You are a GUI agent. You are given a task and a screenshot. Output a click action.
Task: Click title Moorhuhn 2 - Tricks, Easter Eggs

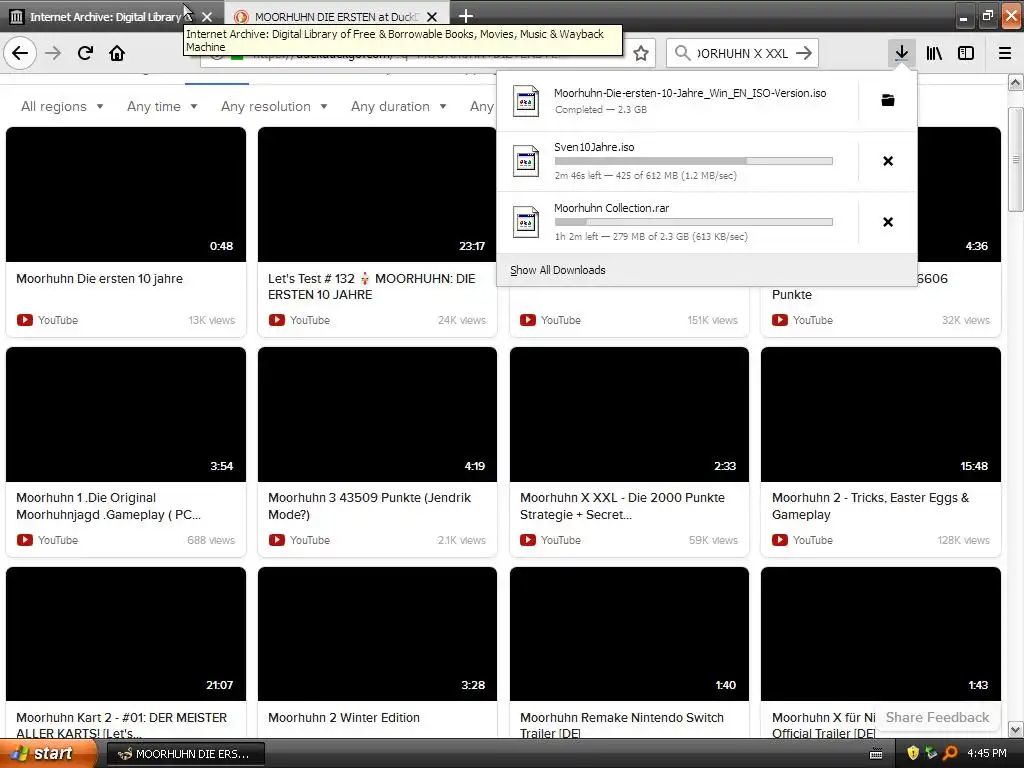(870, 505)
